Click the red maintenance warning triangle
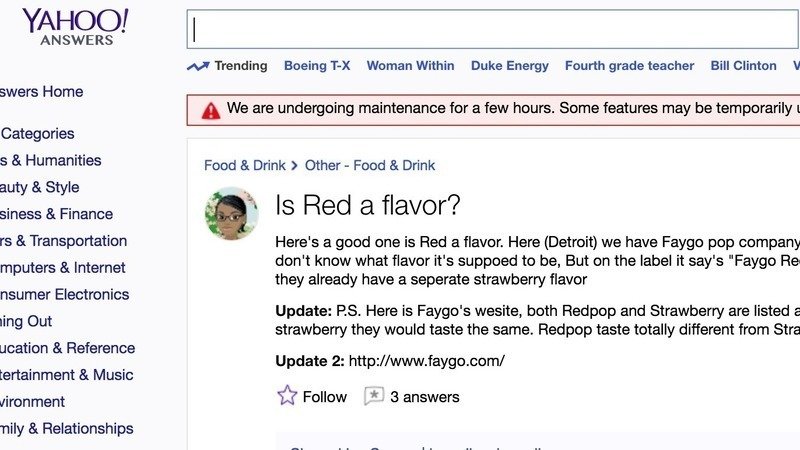This screenshot has width=800, height=450. coord(211,111)
